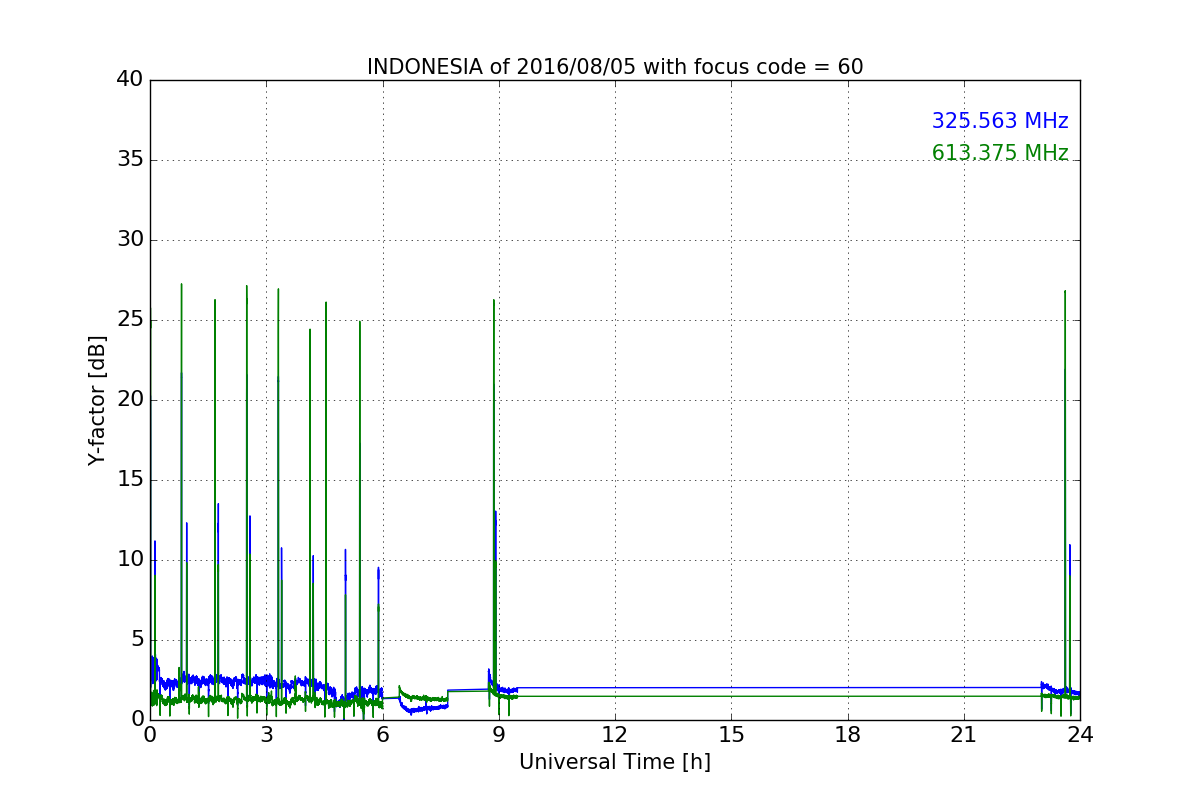This screenshot has height=800, width=1200.
Task: Click x-axis tick label '18'
Action: (848, 735)
